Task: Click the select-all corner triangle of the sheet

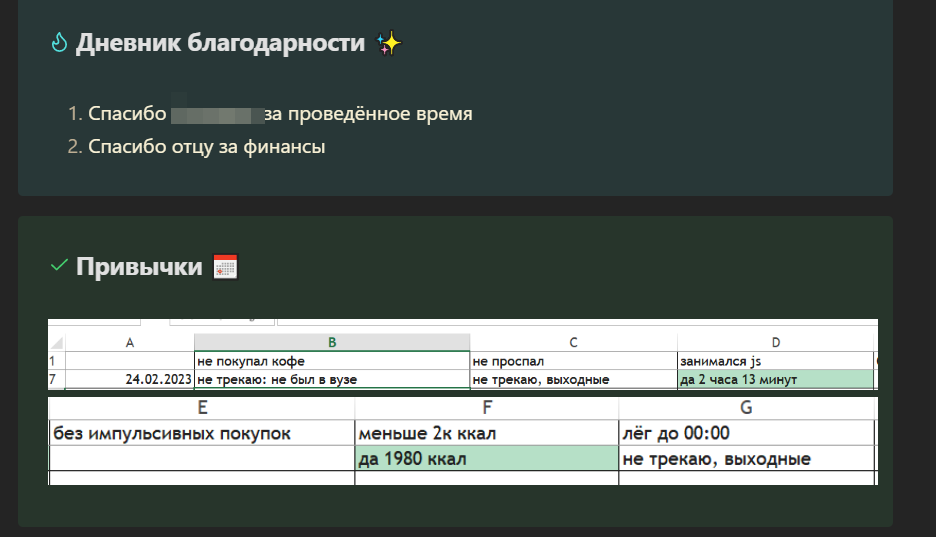Action: 57,343
